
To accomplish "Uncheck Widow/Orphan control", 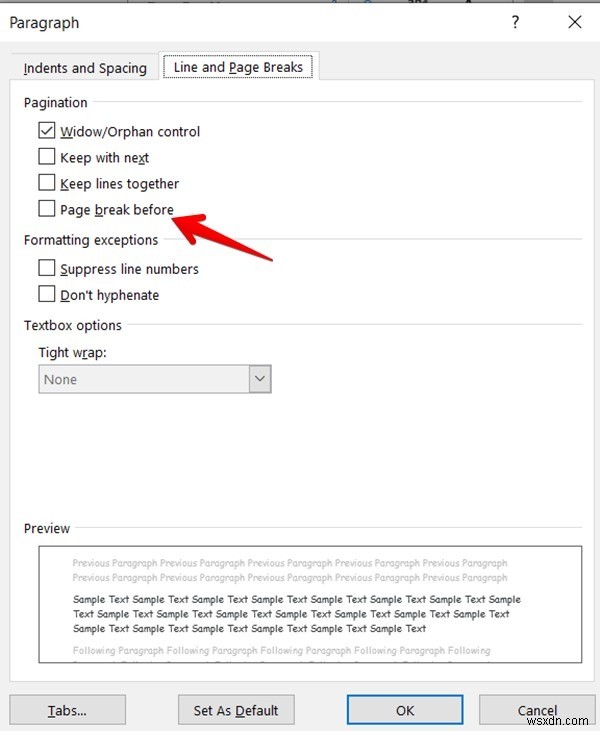I will (47, 131).
